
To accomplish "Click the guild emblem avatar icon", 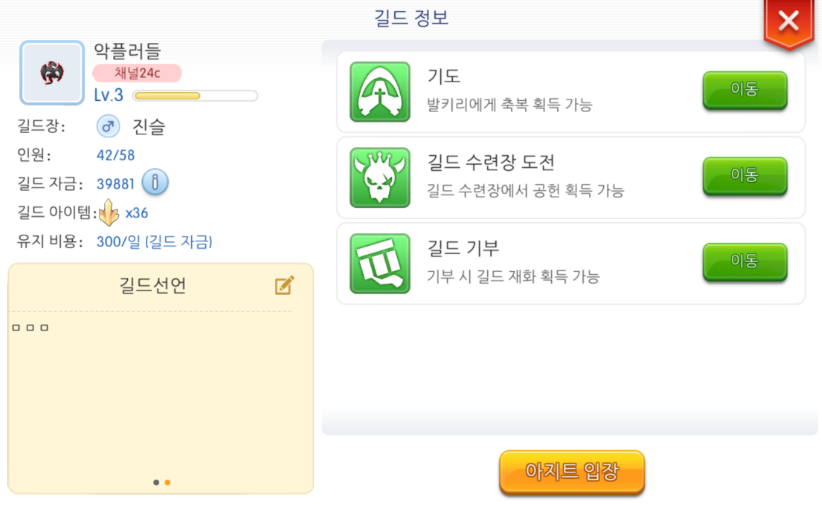I will point(52,73).
